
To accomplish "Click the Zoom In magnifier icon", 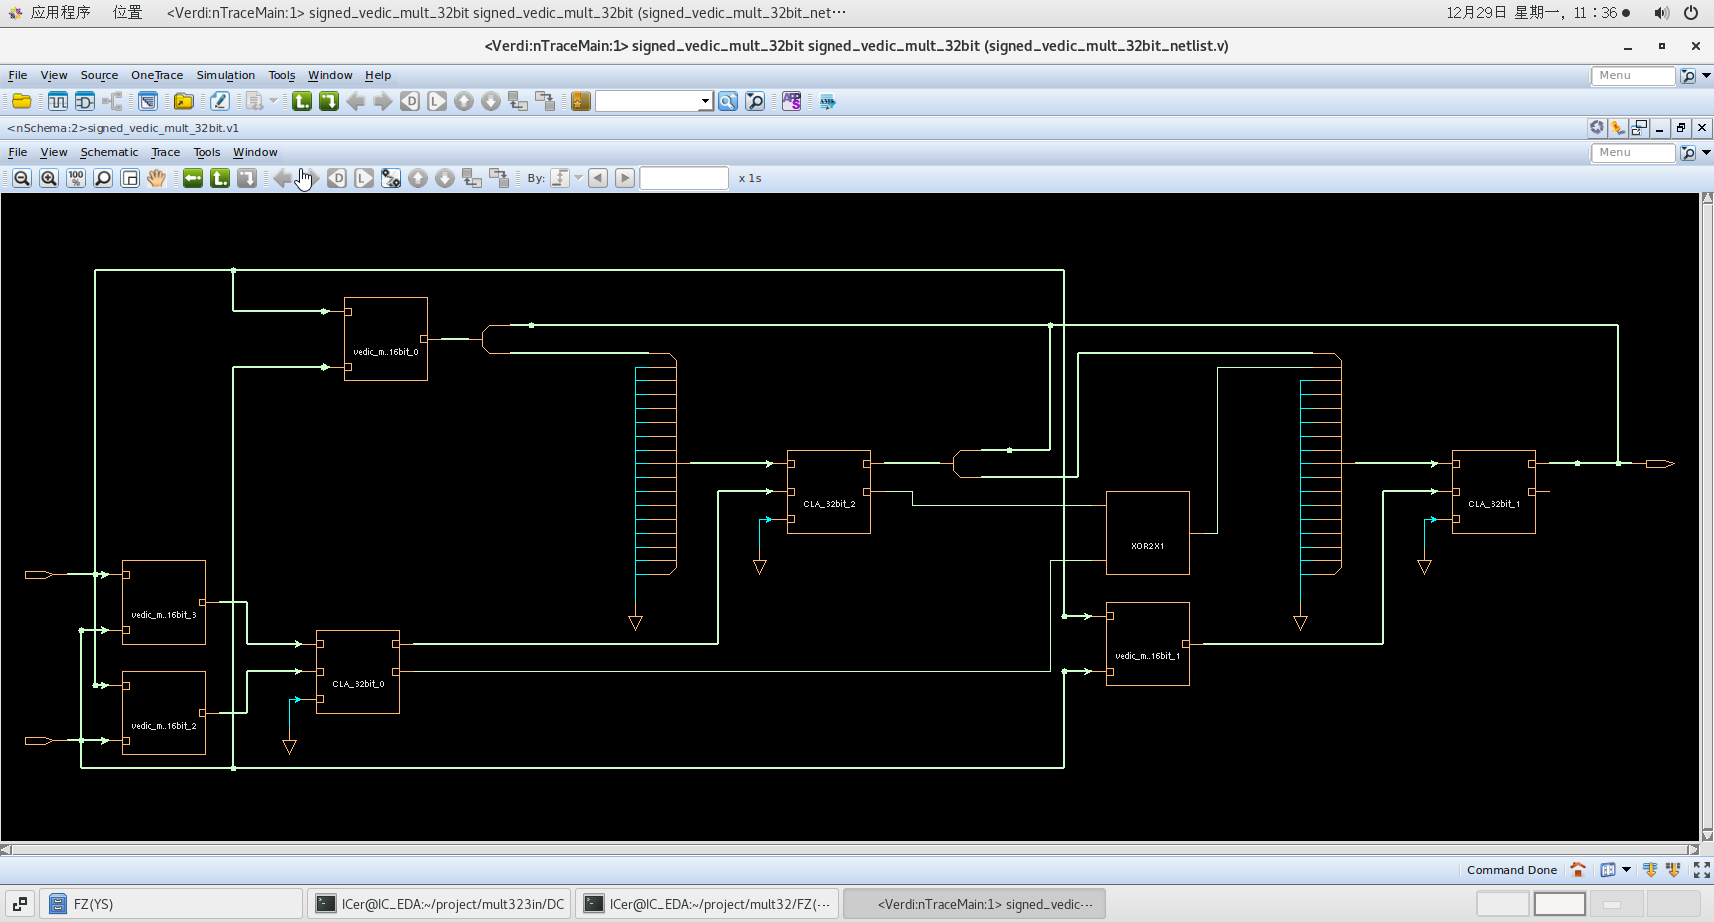I will tap(49, 178).
